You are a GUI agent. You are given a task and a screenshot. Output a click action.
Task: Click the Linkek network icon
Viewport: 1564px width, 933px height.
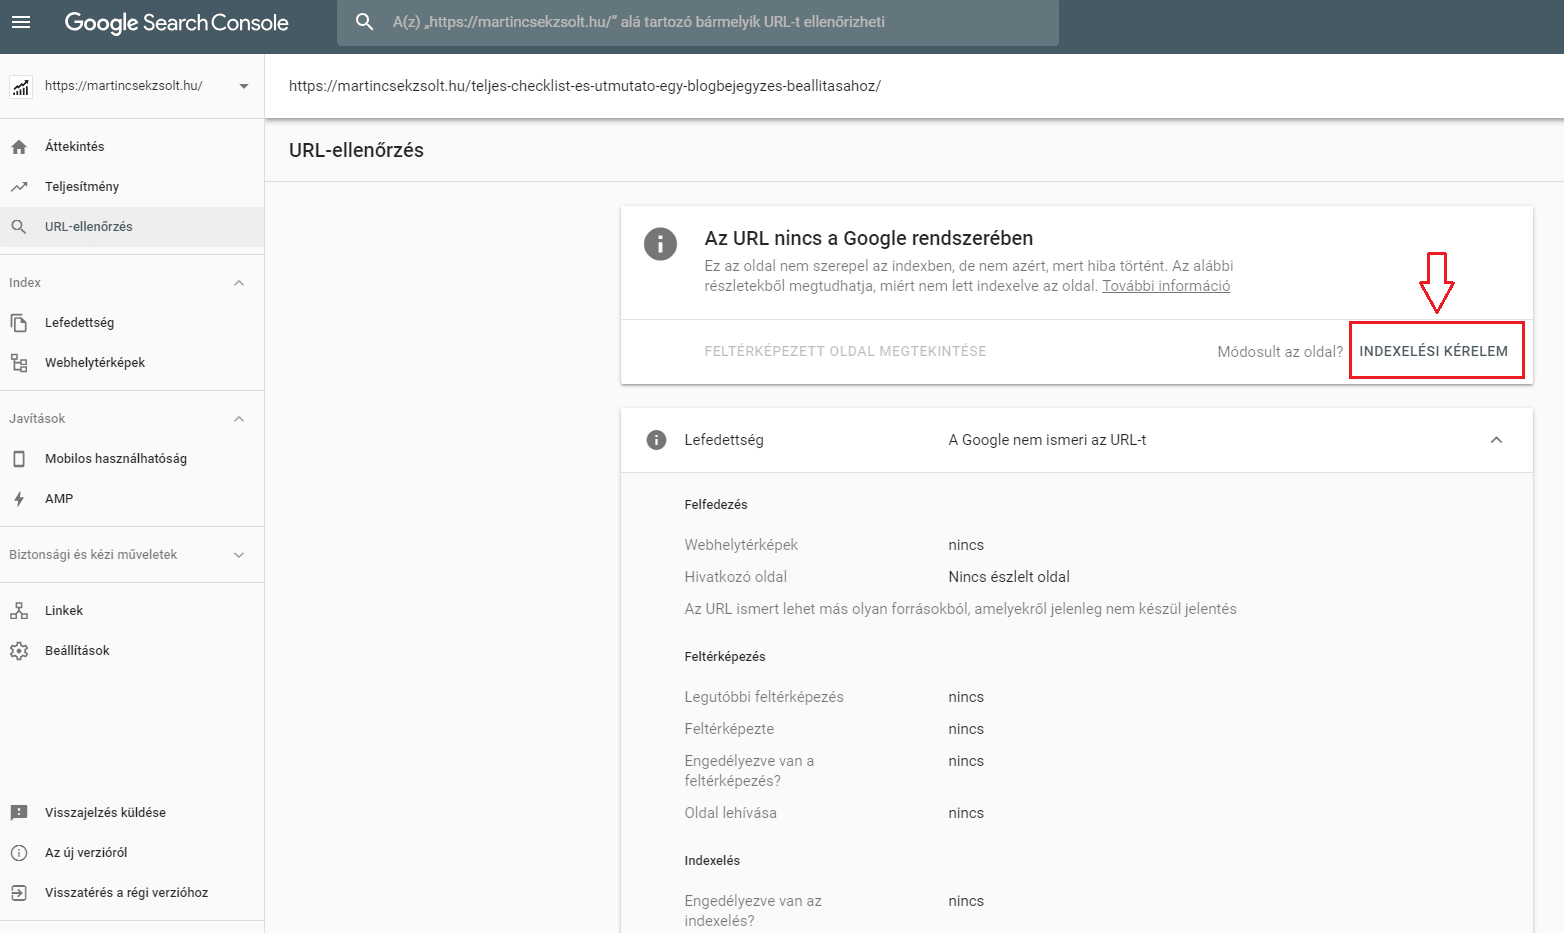19,611
